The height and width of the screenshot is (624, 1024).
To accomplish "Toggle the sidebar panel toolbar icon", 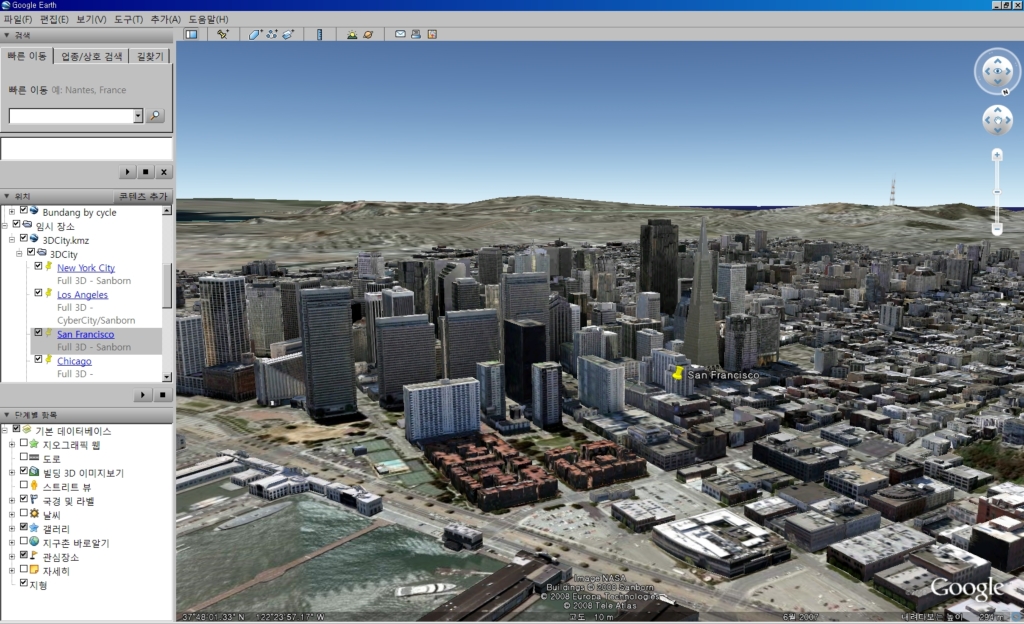I will [191, 35].
